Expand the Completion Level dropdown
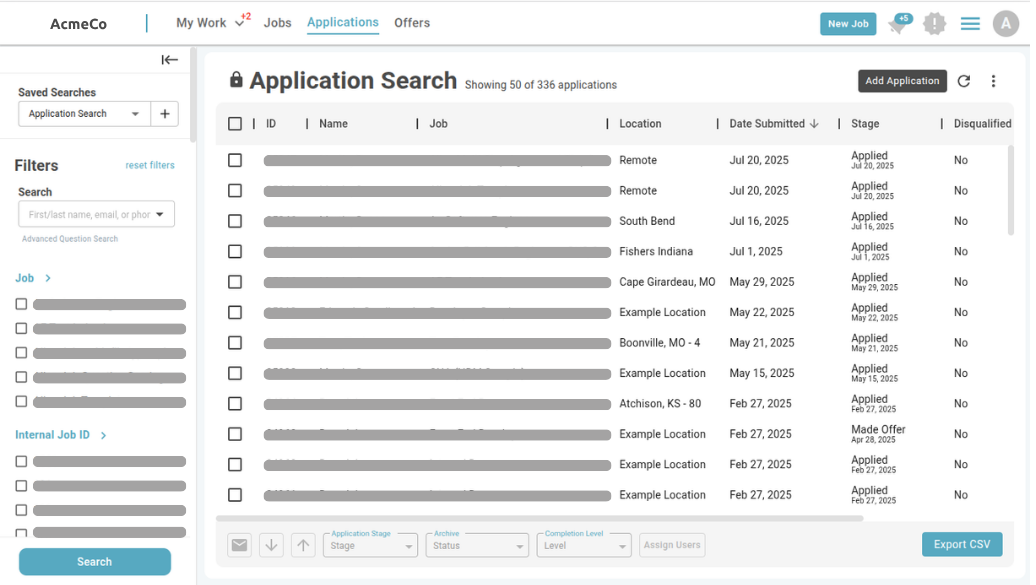The image size is (1036, 585). point(584,545)
